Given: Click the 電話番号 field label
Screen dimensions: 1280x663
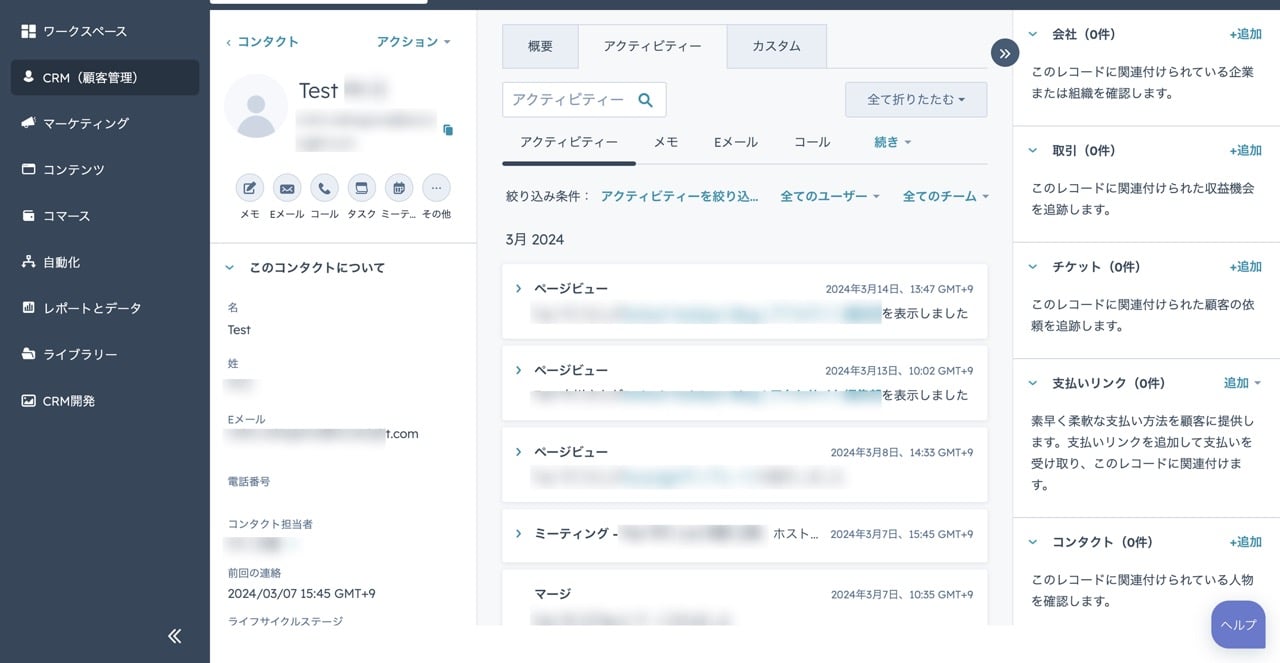Looking at the screenshot, I should coord(249,482).
